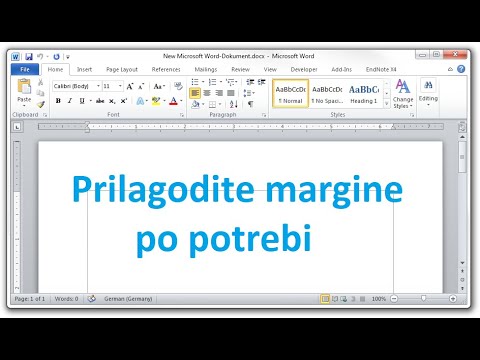The width and height of the screenshot is (480, 360).
Task: Click the zoom slider thumb
Action: point(423,299)
